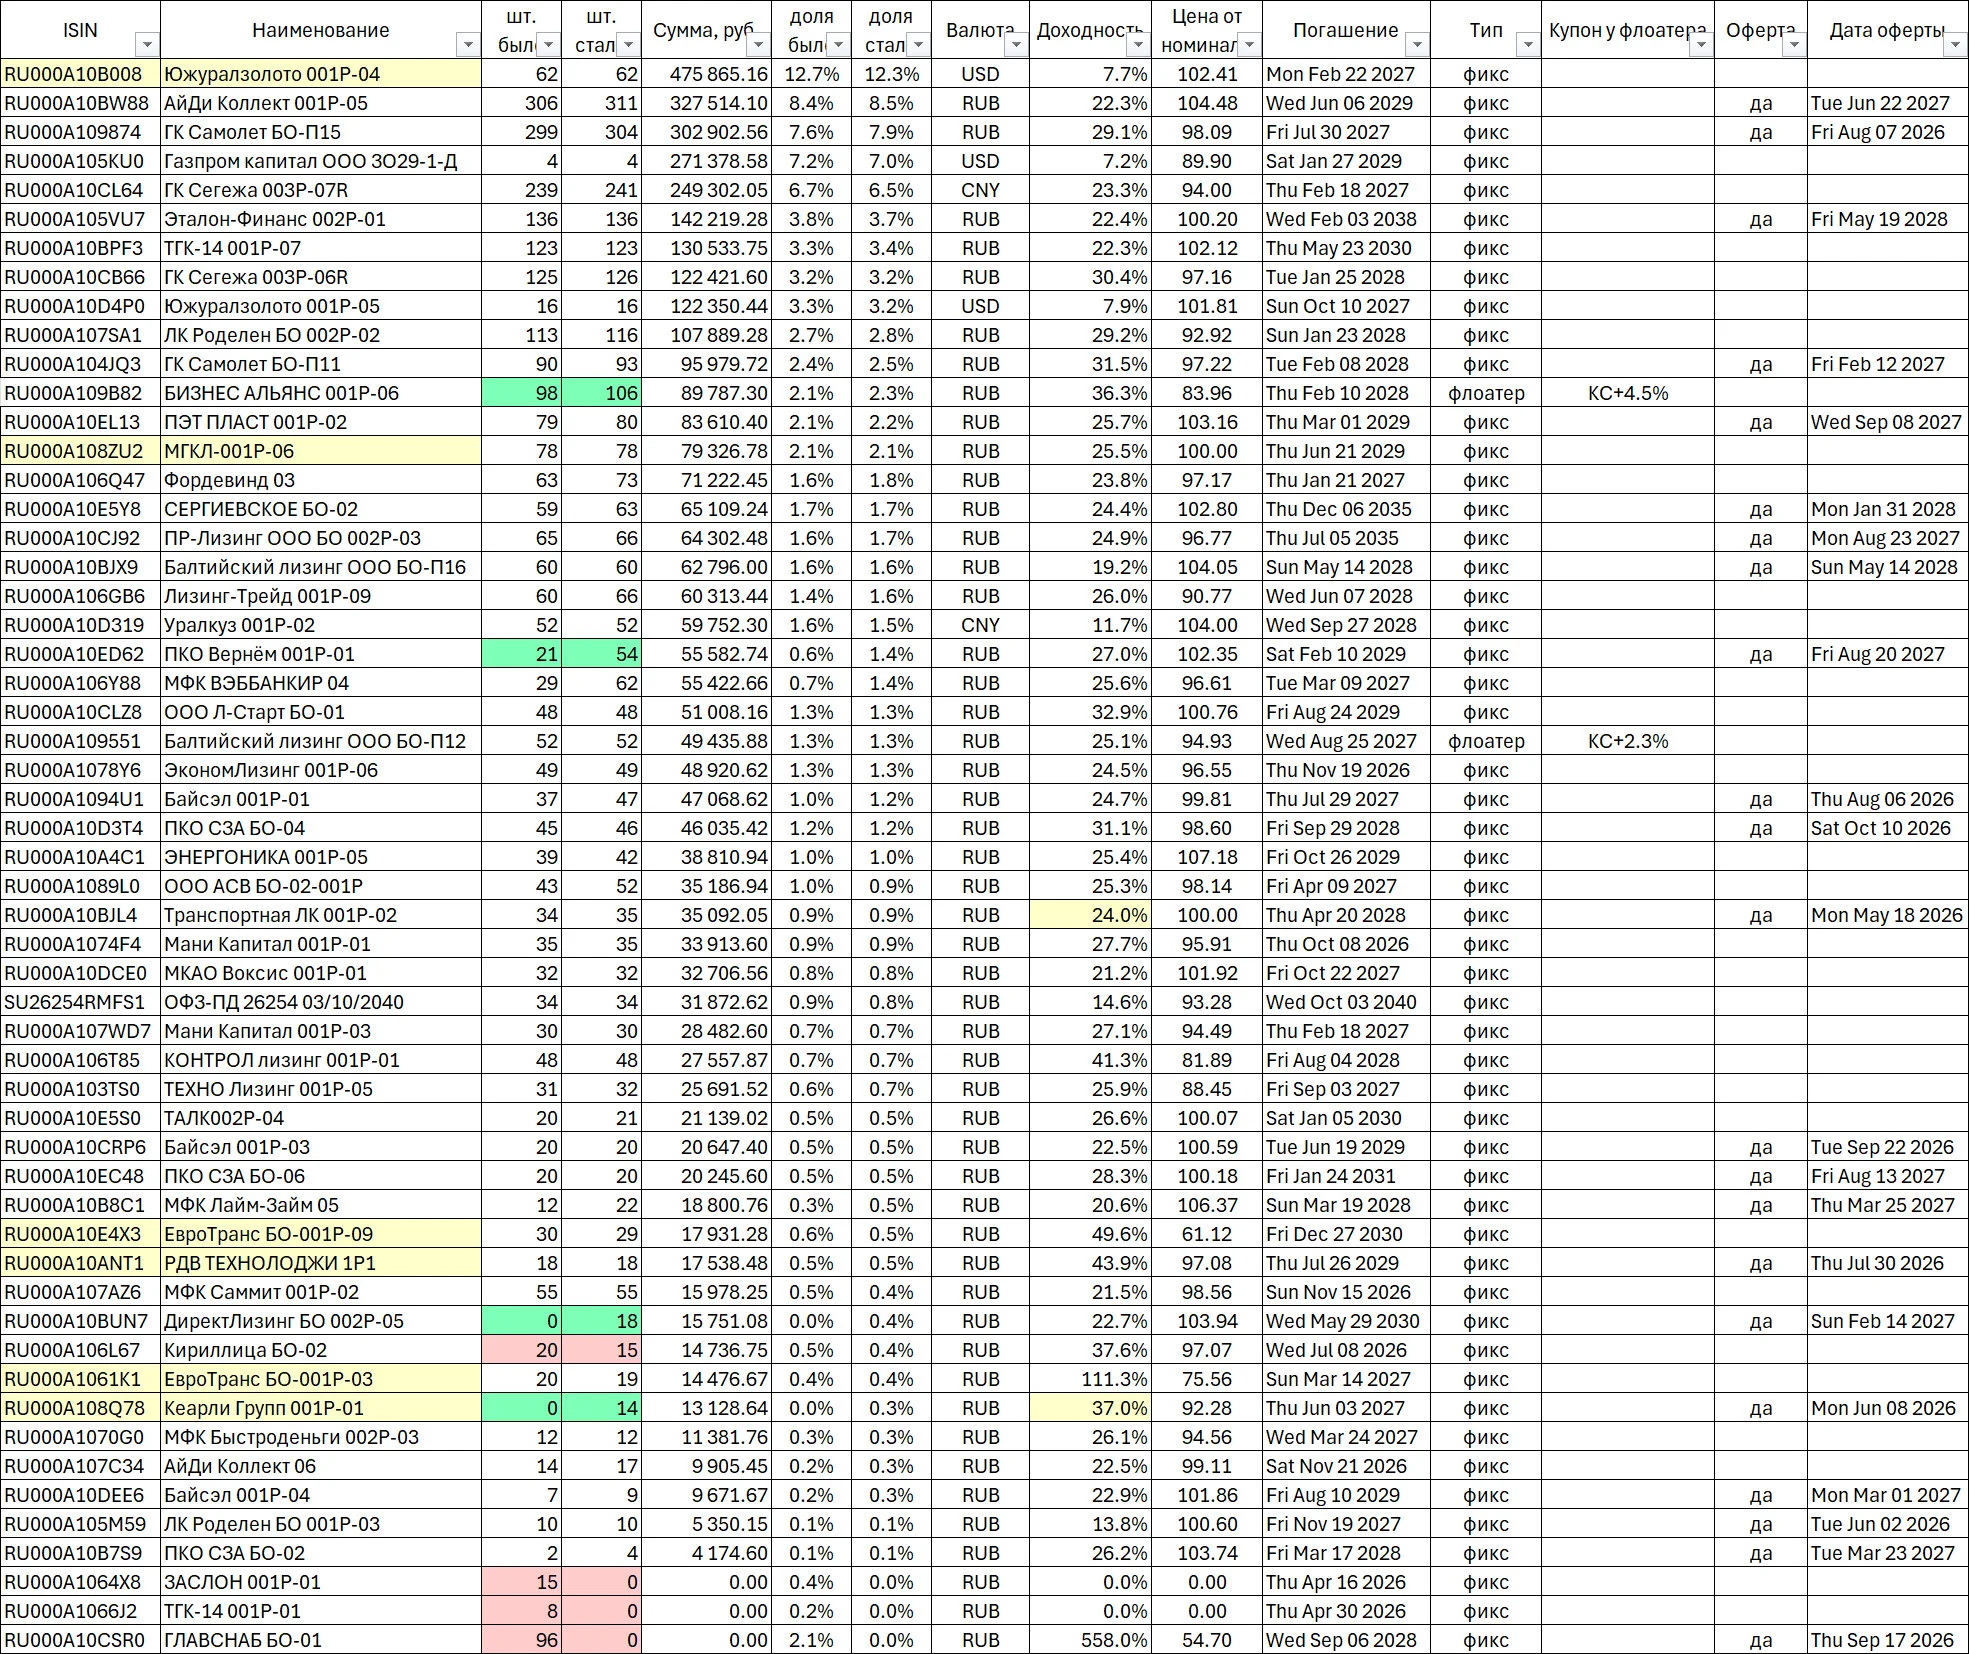Viewport: 1969px width, 1654px height.
Task: Select the 558.0% yield cell
Action: click(x=1090, y=1640)
